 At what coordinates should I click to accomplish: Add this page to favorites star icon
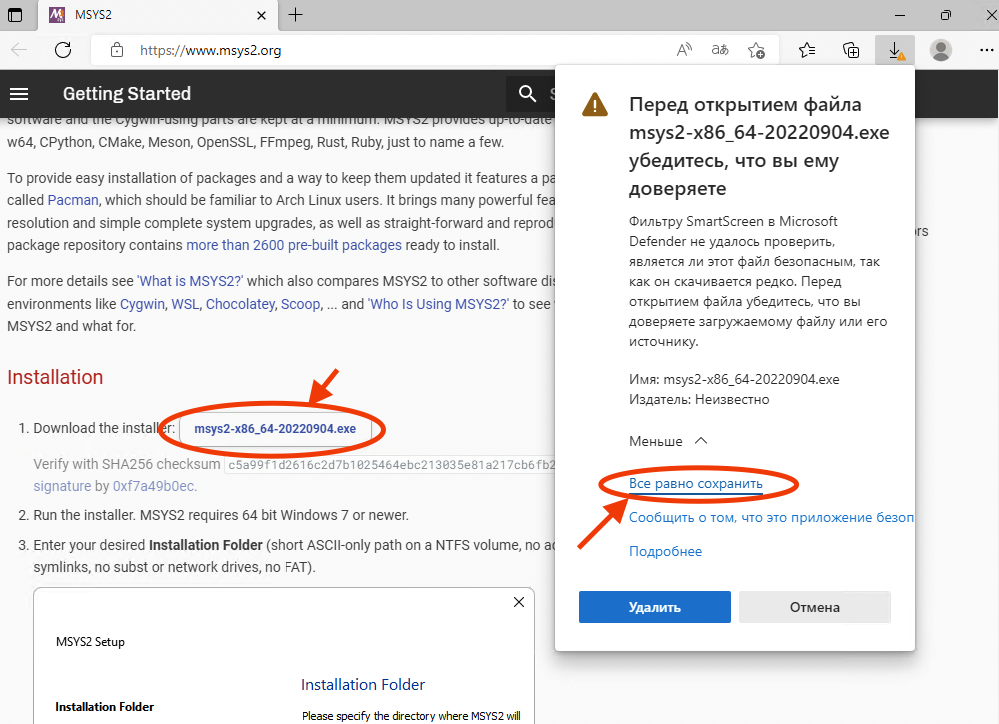(x=756, y=50)
